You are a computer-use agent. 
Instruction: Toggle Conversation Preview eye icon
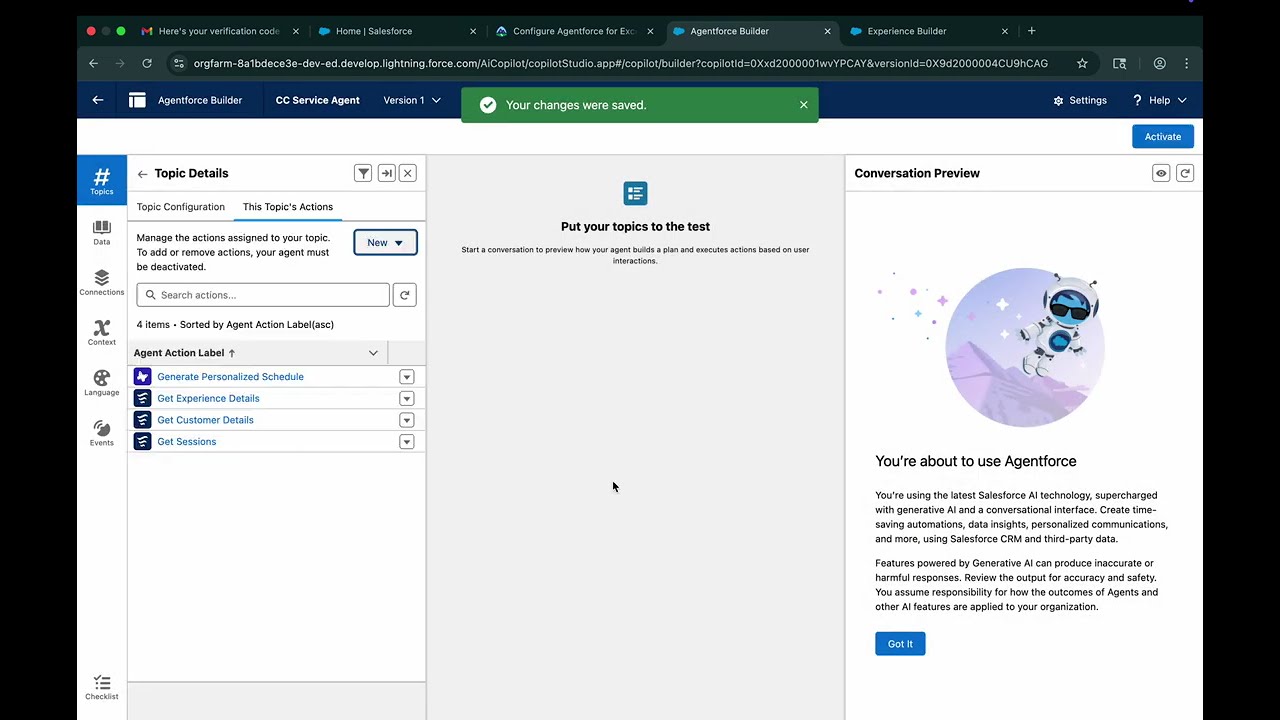(1161, 173)
